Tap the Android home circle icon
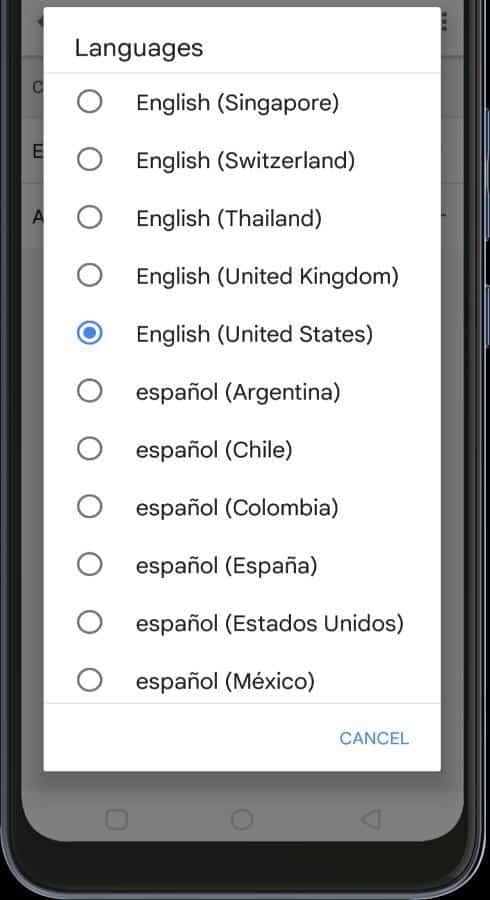This screenshot has width=490, height=900. (x=242, y=819)
